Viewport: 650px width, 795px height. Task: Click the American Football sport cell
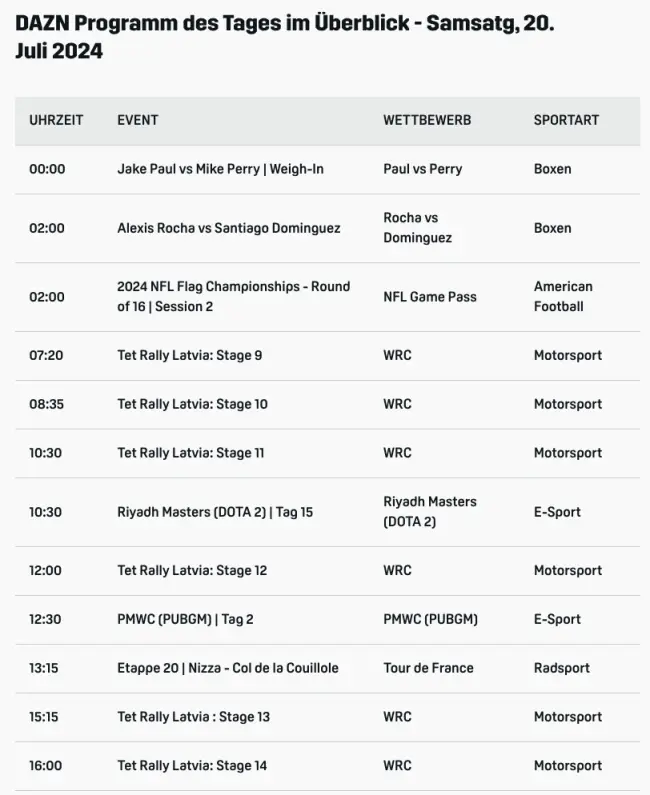pyautogui.click(x=563, y=296)
